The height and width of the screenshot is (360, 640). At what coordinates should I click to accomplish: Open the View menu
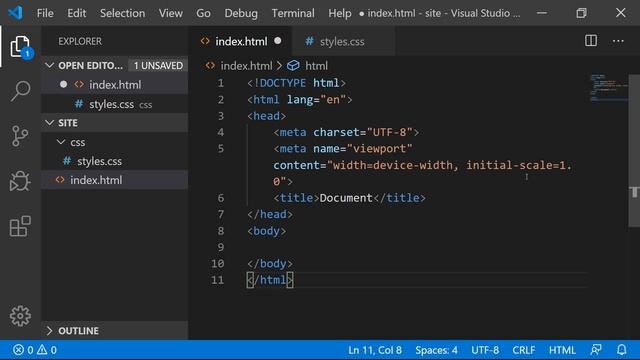click(x=171, y=13)
